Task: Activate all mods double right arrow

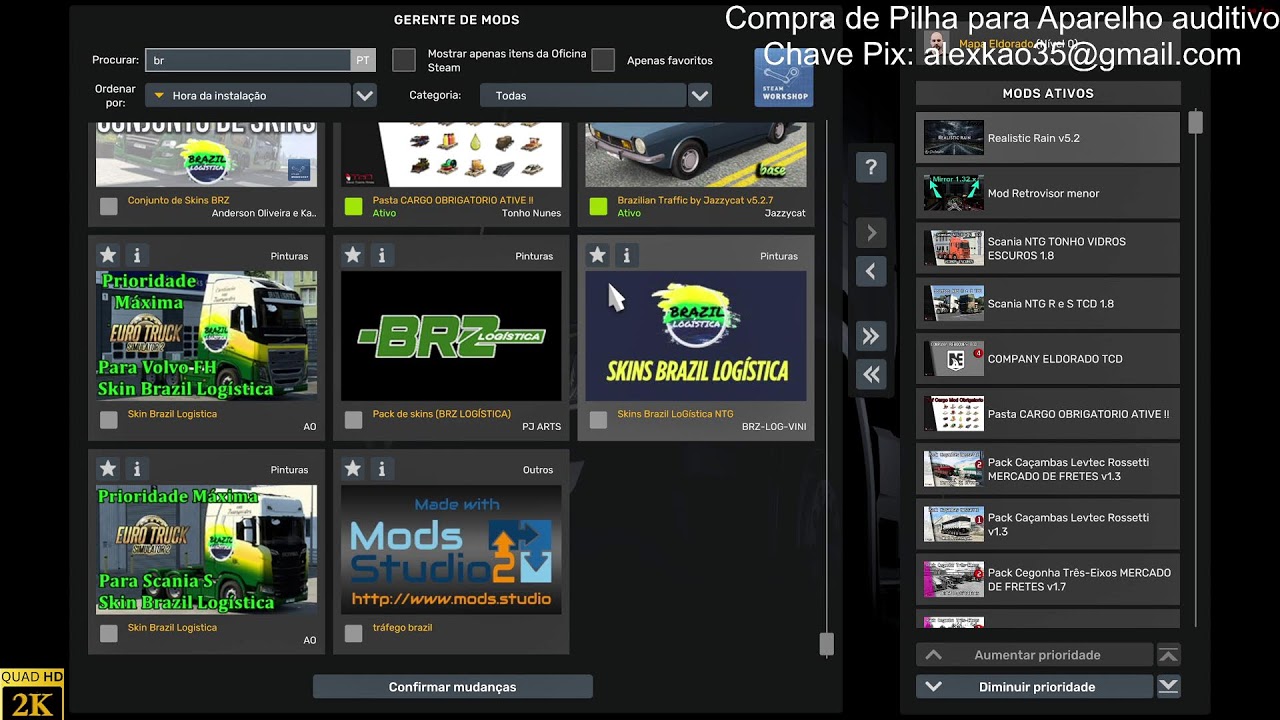Action: 871,337
